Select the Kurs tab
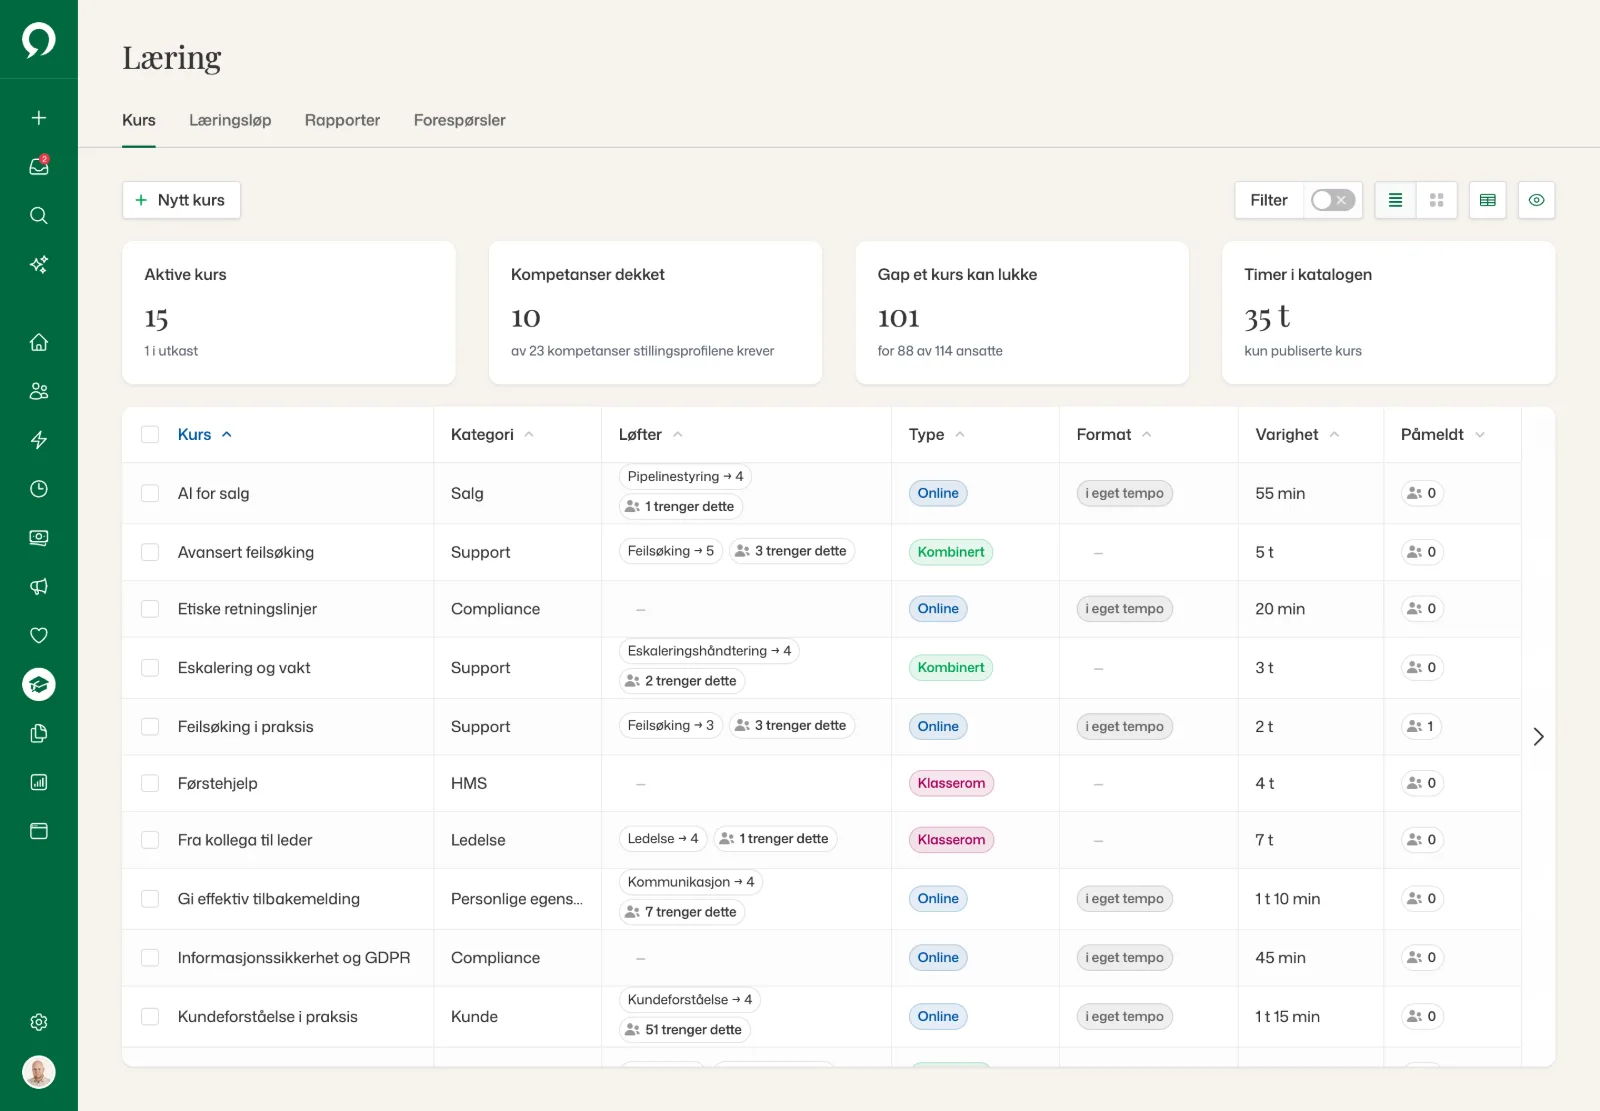This screenshot has height=1111, width=1600. tap(139, 120)
